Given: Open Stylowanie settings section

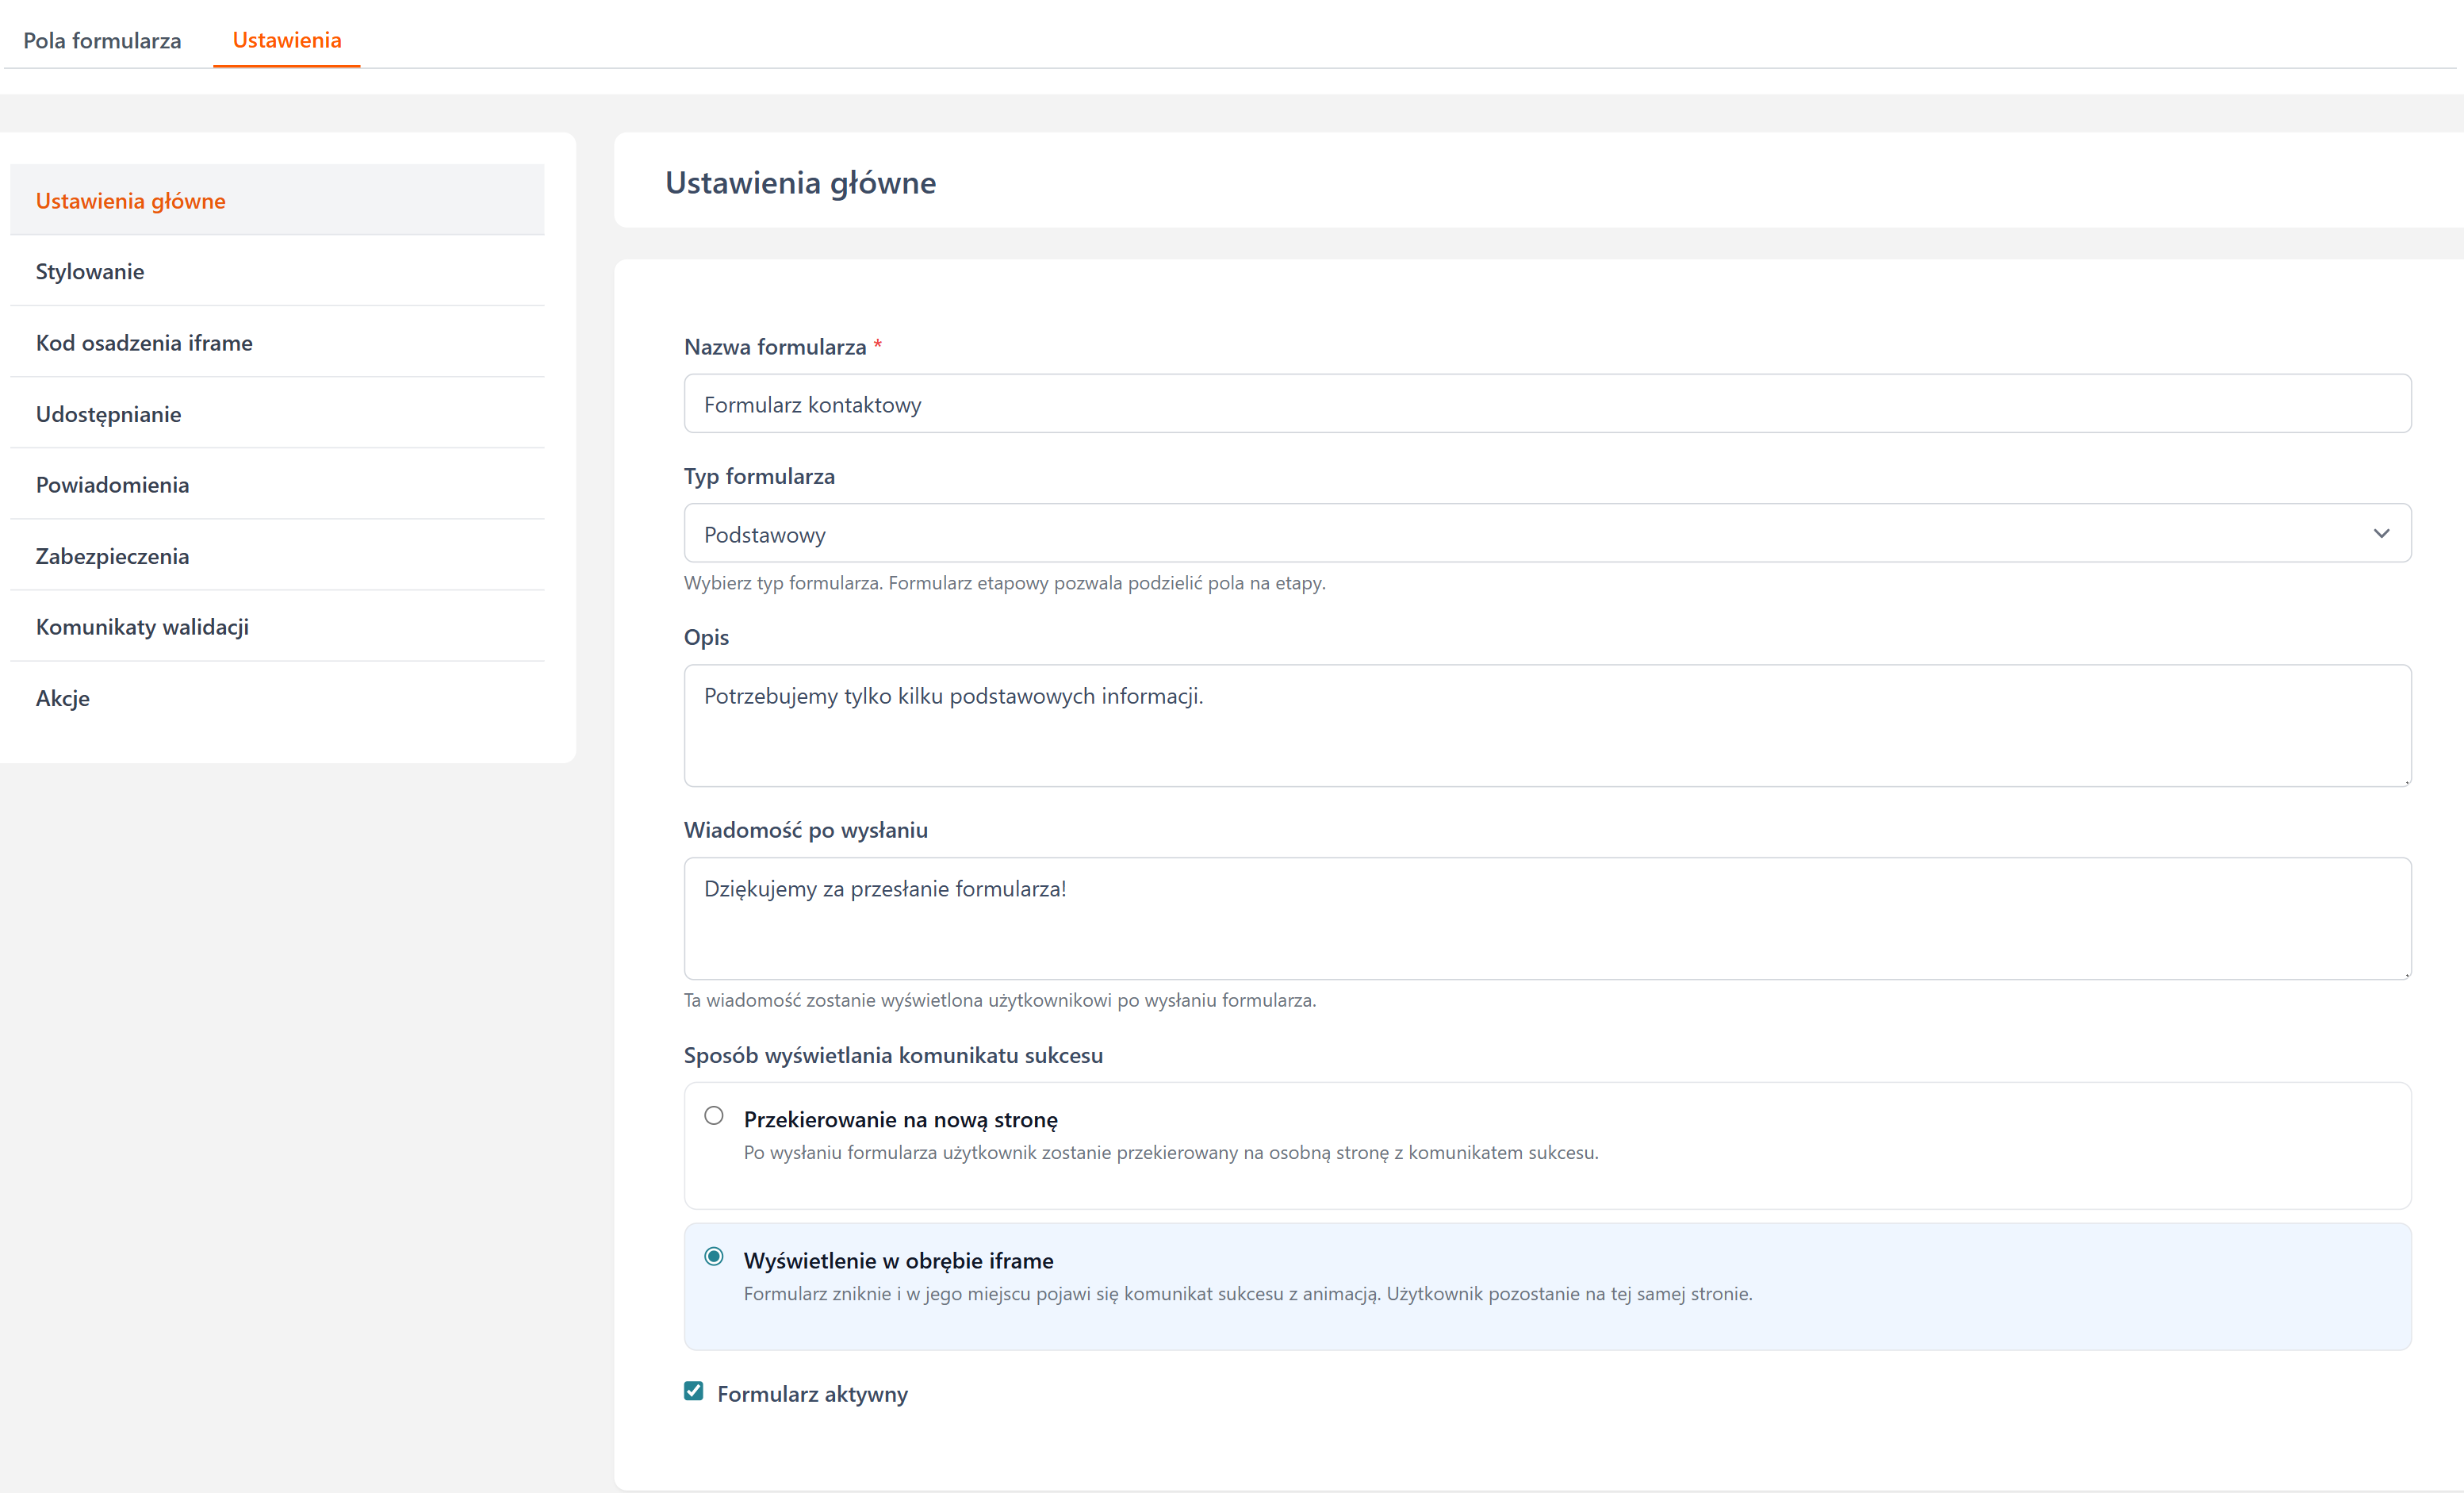Looking at the screenshot, I should click(90, 272).
